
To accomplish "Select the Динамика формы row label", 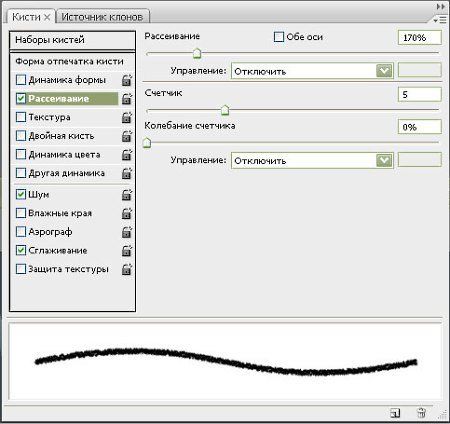I will pyautogui.click(x=67, y=80).
